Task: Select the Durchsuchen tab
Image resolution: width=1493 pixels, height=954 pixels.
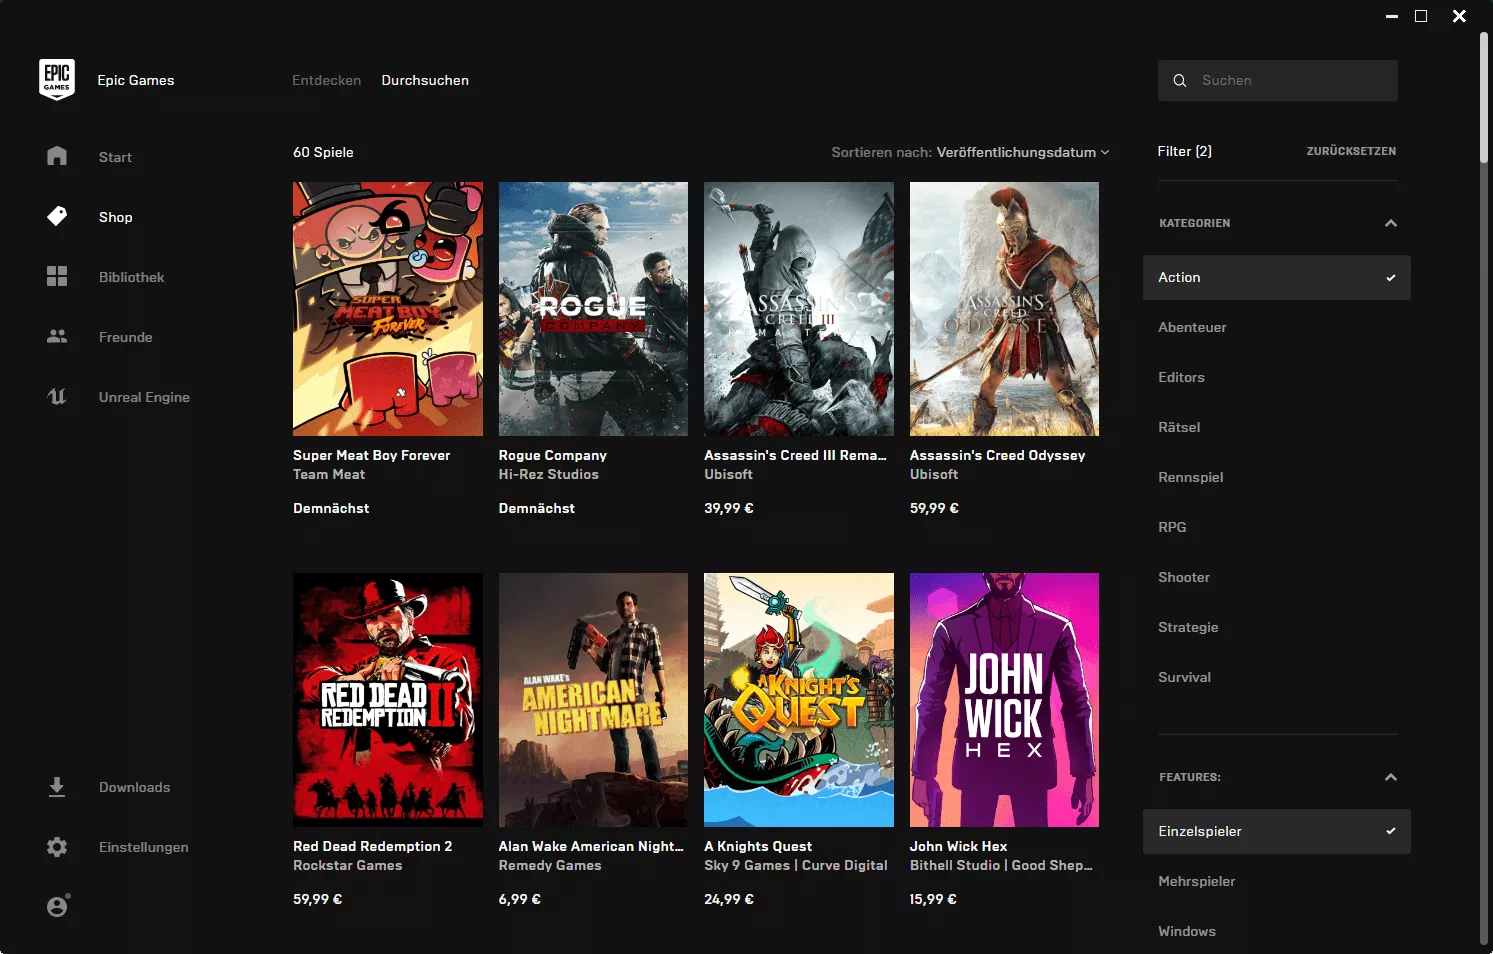Action: [x=425, y=80]
